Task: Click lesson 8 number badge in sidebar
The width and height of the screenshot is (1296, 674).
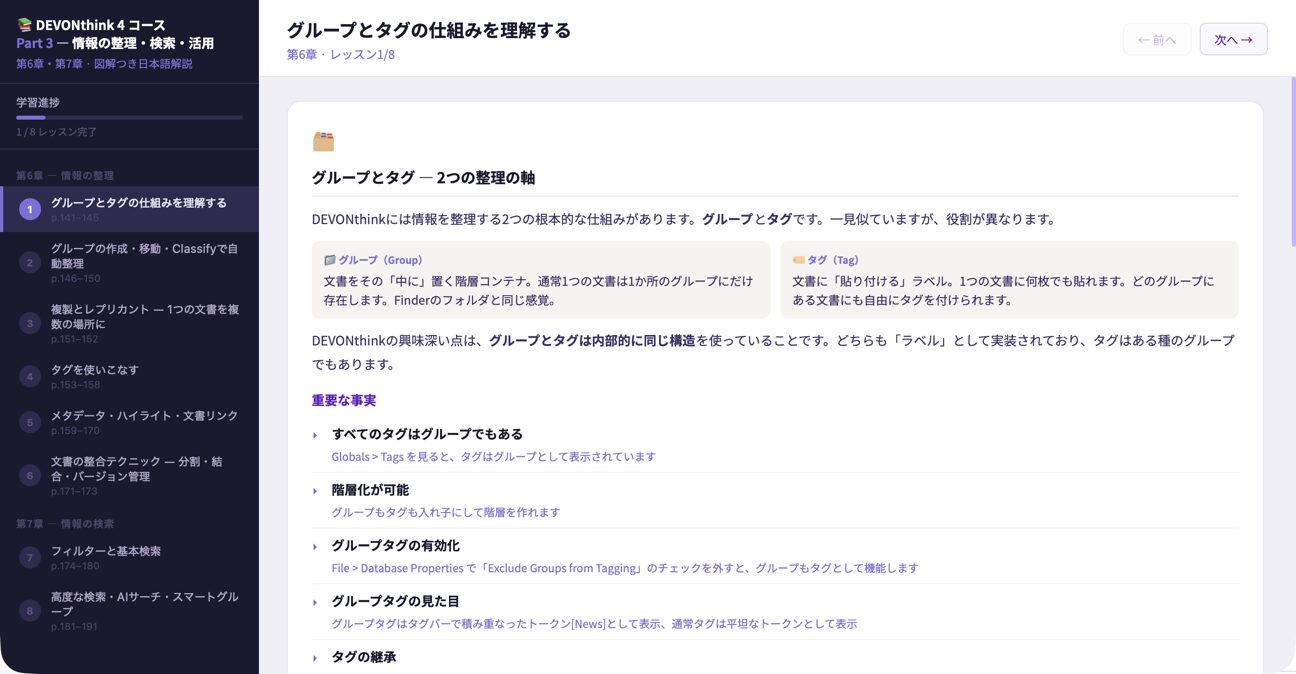Action: [x=30, y=610]
